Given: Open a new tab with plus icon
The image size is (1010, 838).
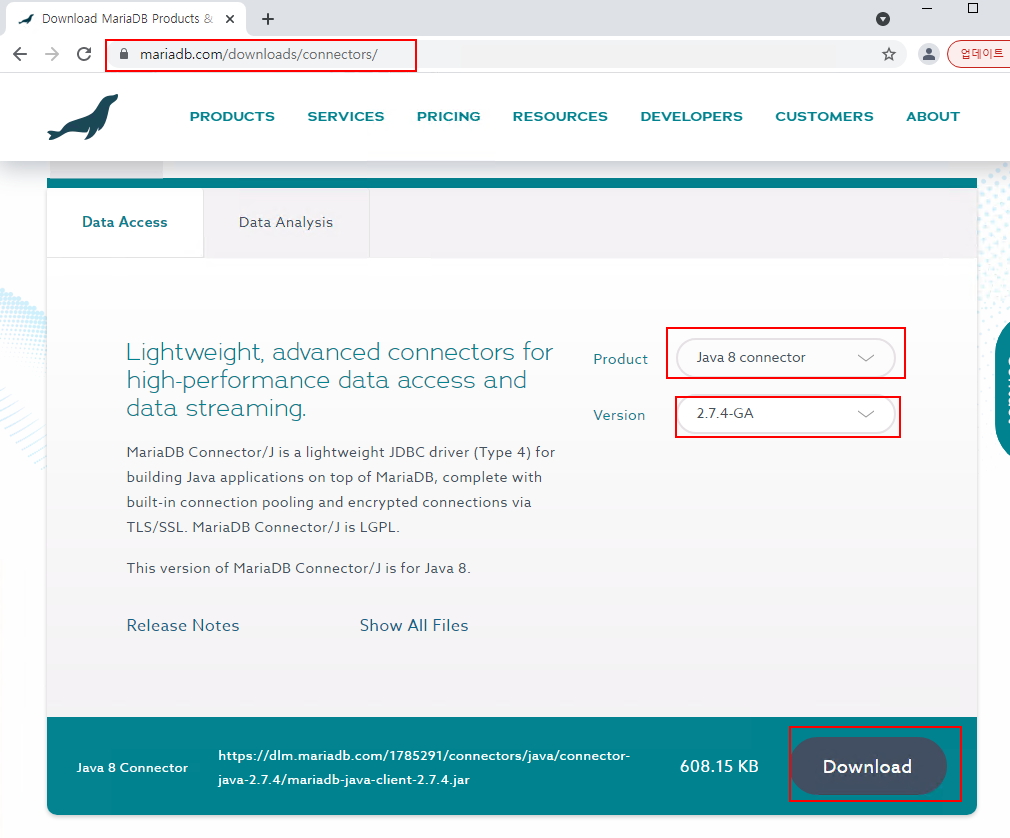Looking at the screenshot, I should [x=268, y=19].
